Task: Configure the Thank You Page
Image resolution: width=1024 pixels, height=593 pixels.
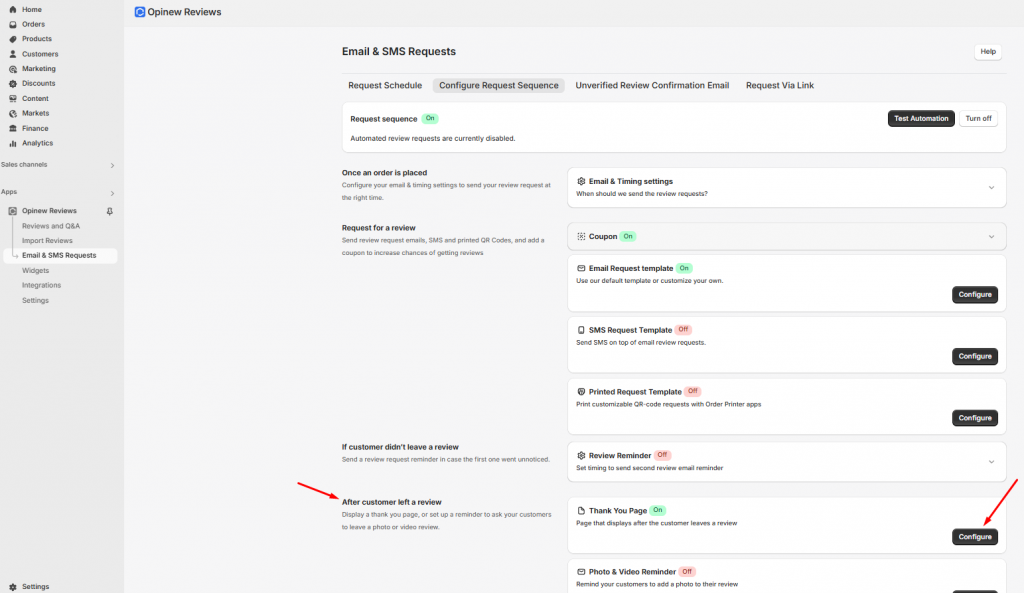Action: click(x=974, y=537)
